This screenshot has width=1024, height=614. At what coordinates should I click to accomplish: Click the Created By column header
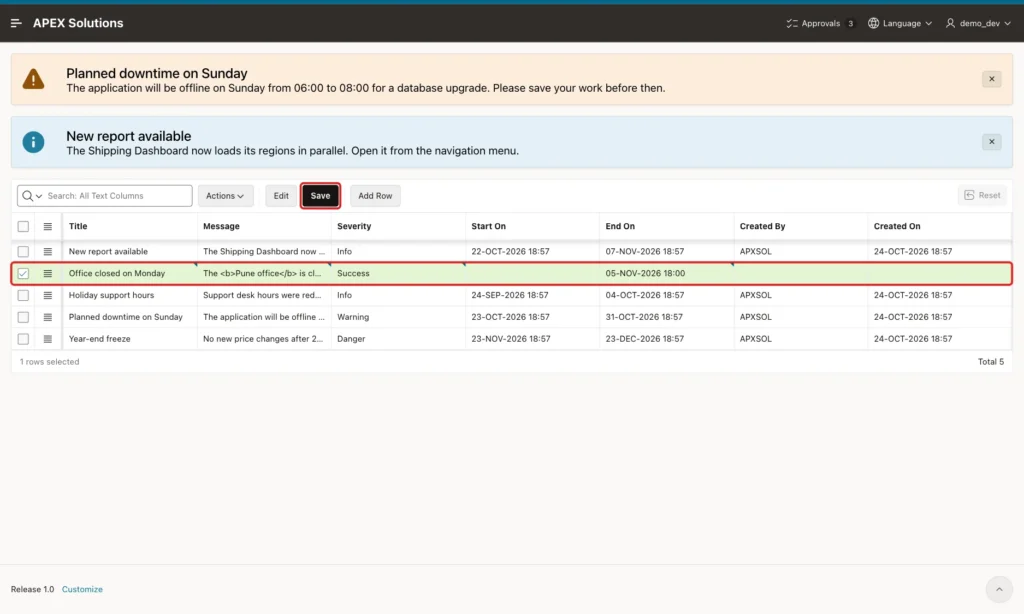tap(801, 226)
